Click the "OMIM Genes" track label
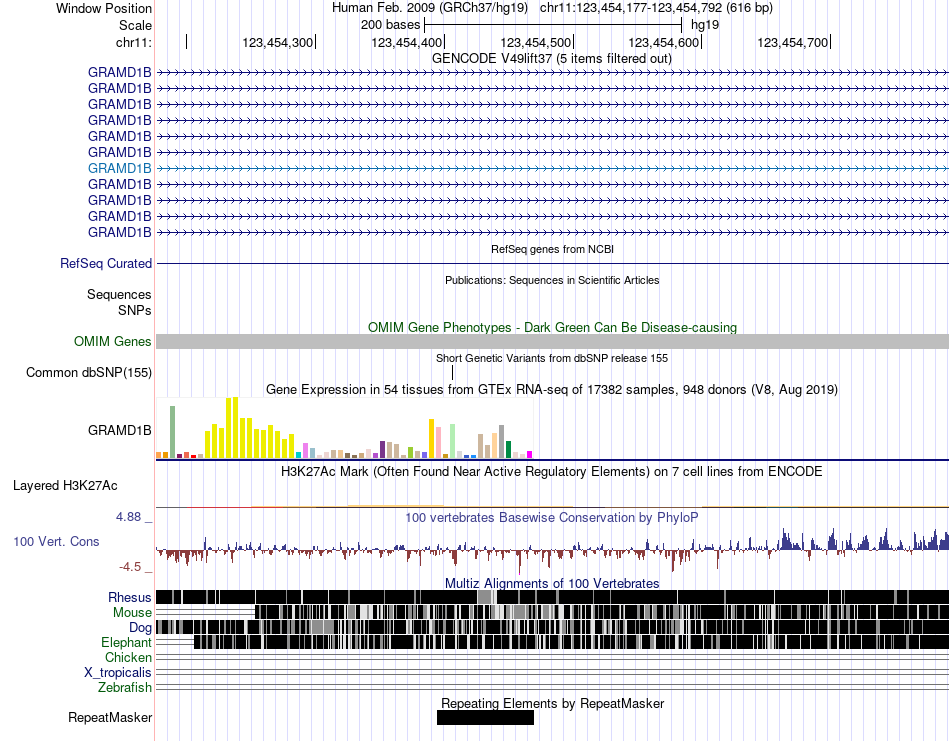This screenshot has height=741, width=950. pyautogui.click(x=112, y=342)
